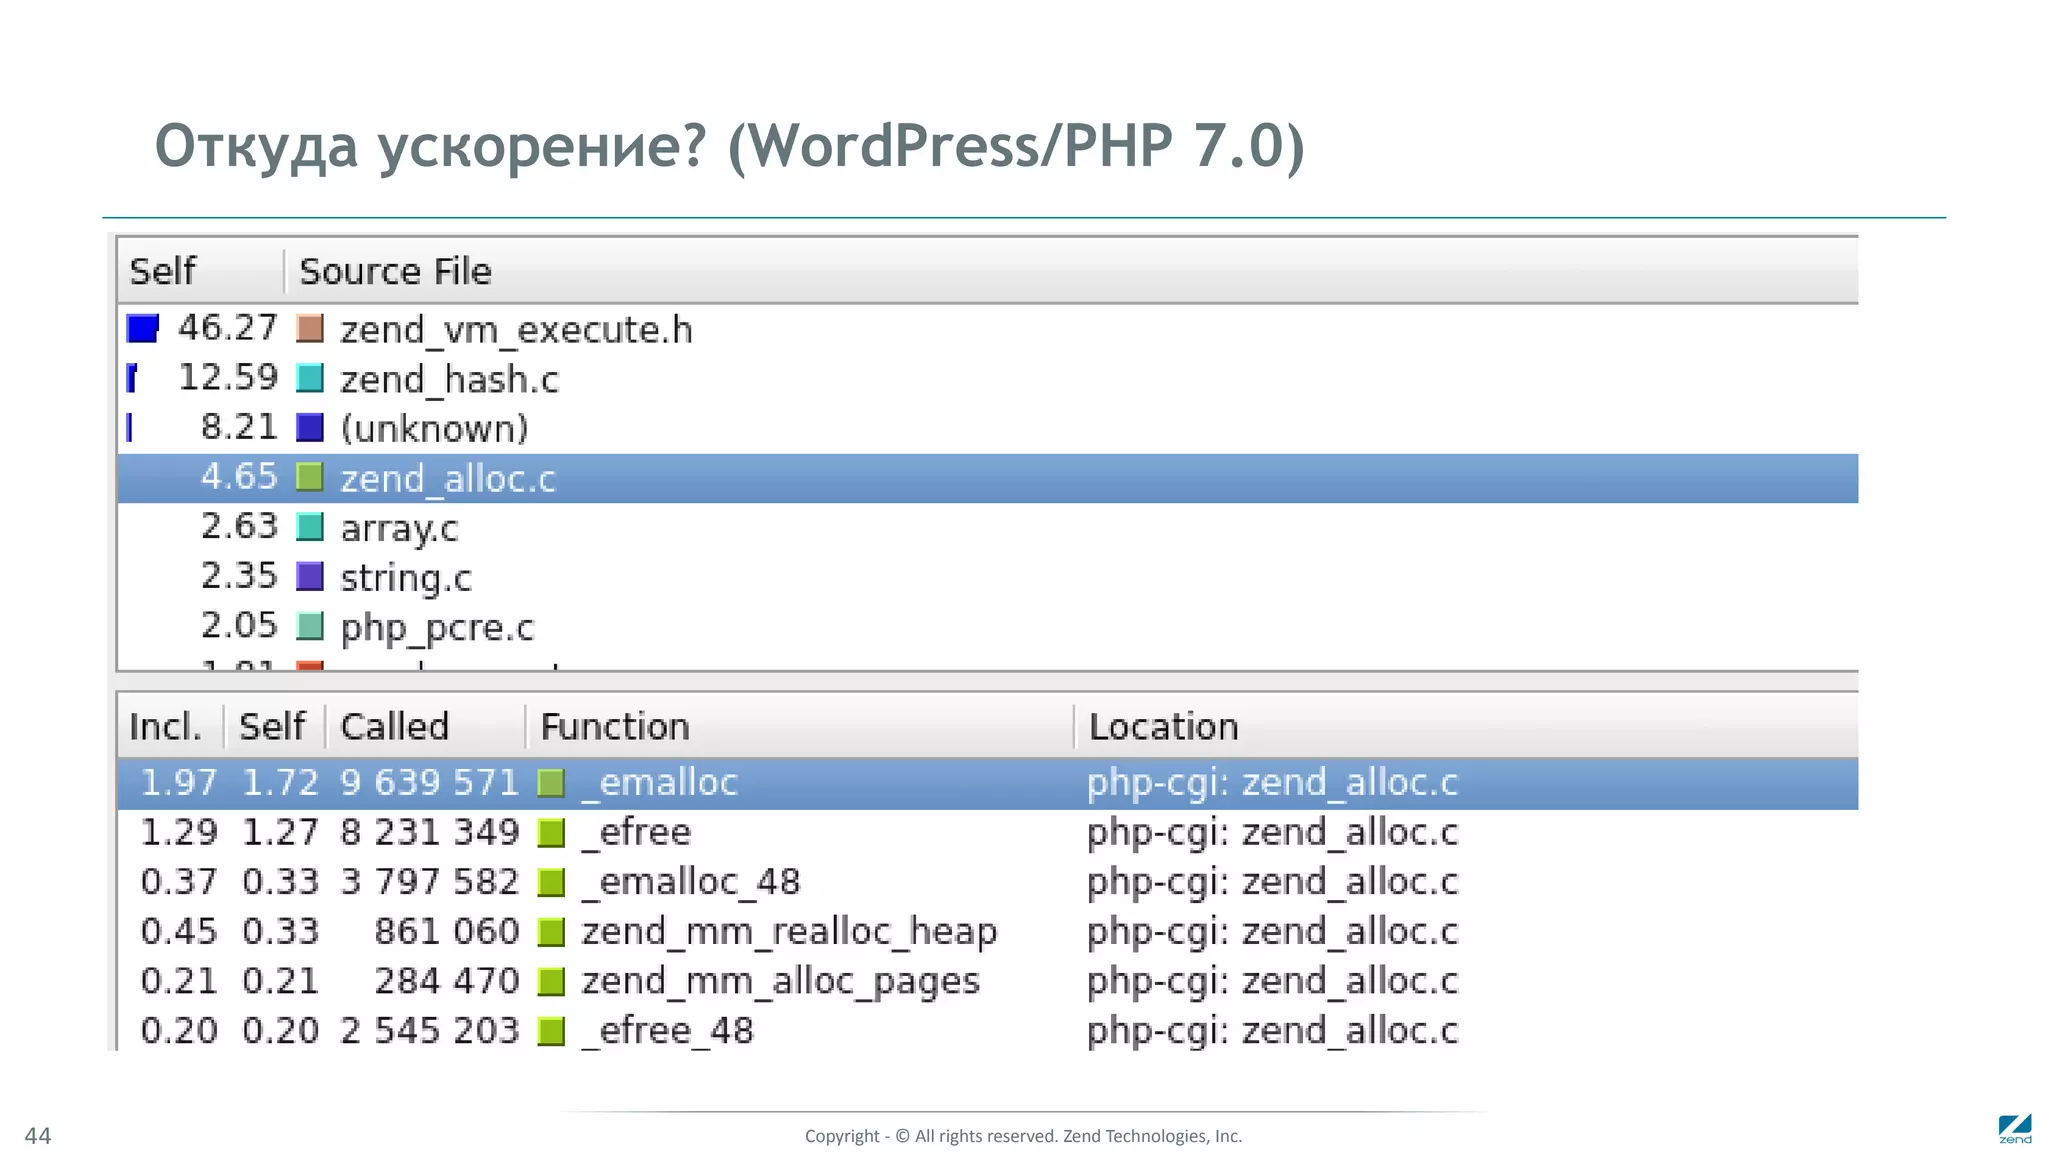Click the purple icon beside string.c

[x=310, y=577]
